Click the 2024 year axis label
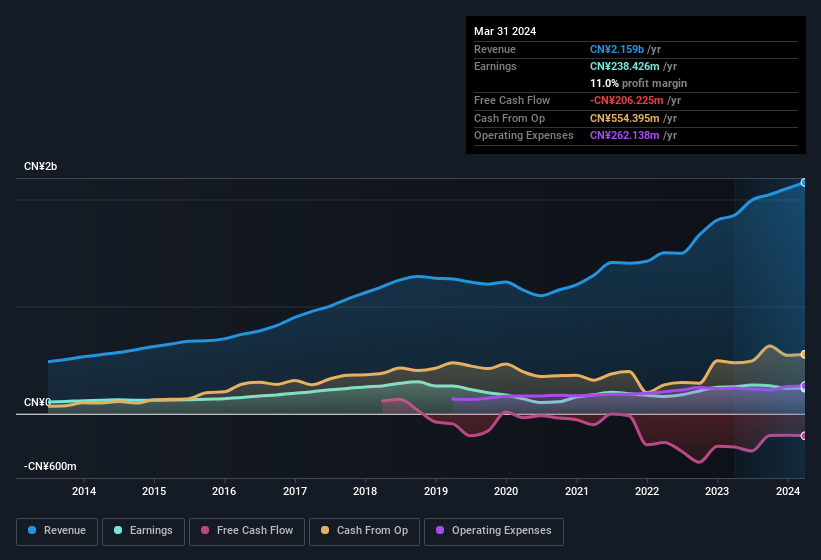The width and height of the screenshot is (821, 560). [788, 491]
